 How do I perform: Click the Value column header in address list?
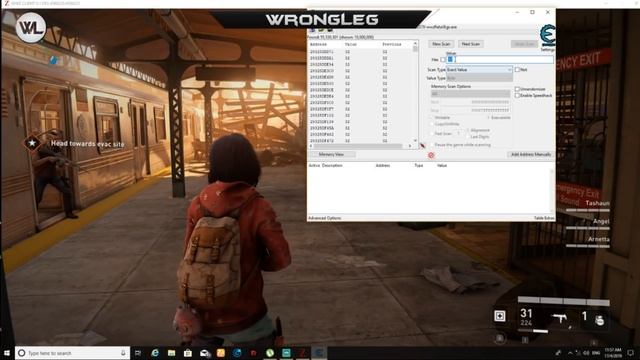442,166
